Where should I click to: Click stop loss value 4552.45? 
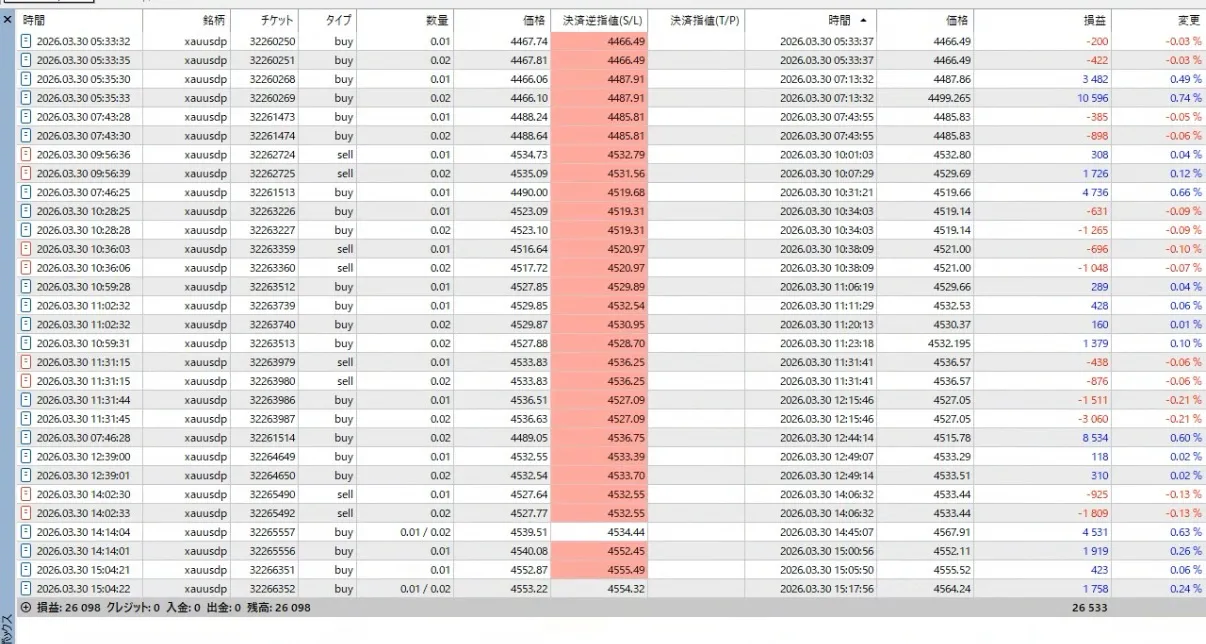tap(627, 551)
